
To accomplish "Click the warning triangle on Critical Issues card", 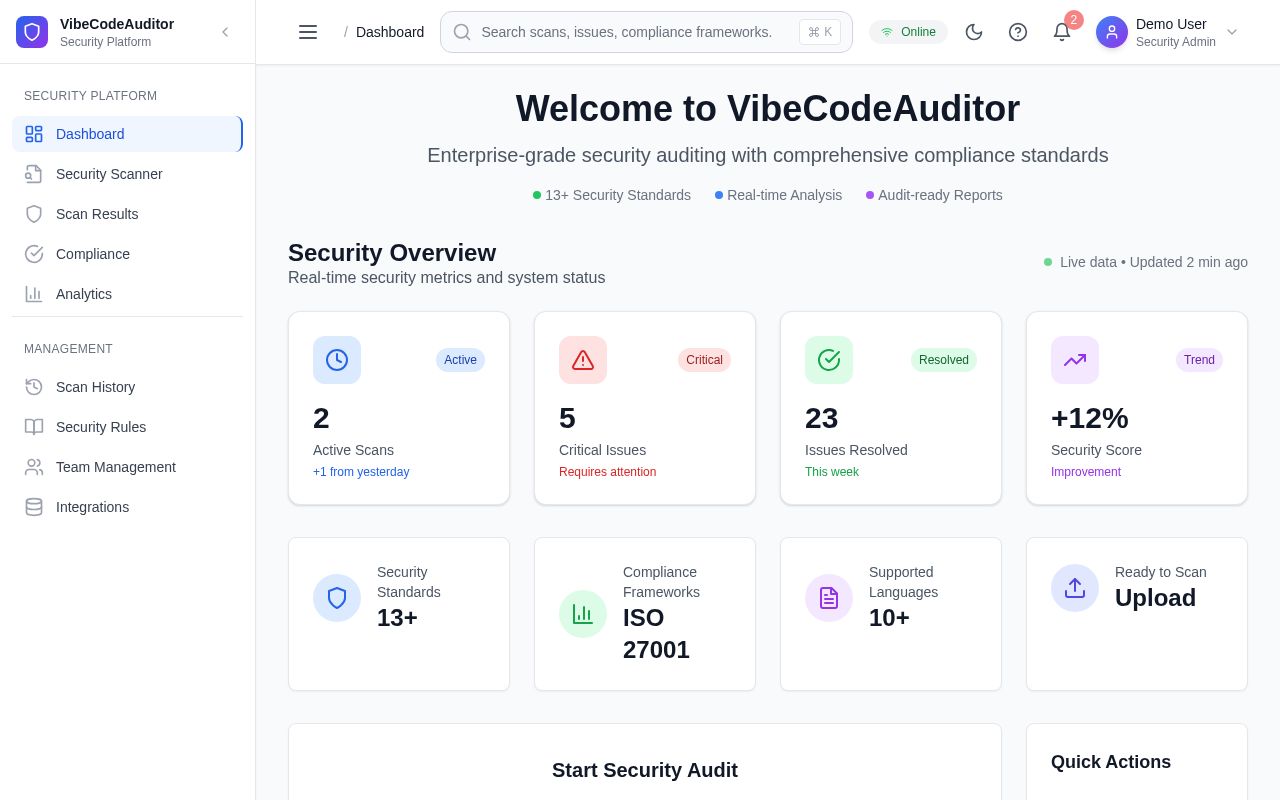I will coord(583,360).
